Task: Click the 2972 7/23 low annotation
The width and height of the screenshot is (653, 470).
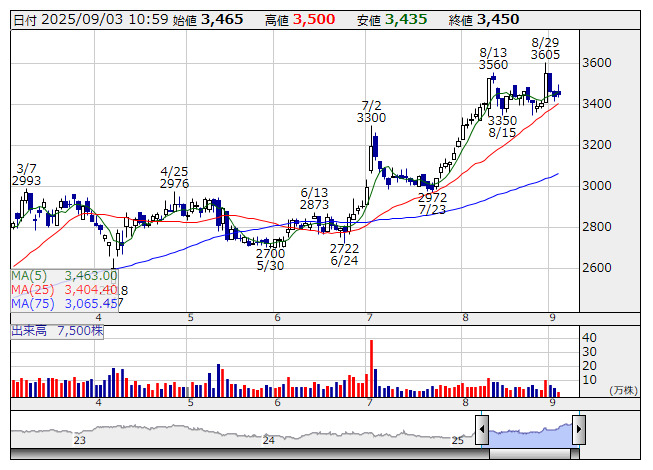Action: pos(432,204)
